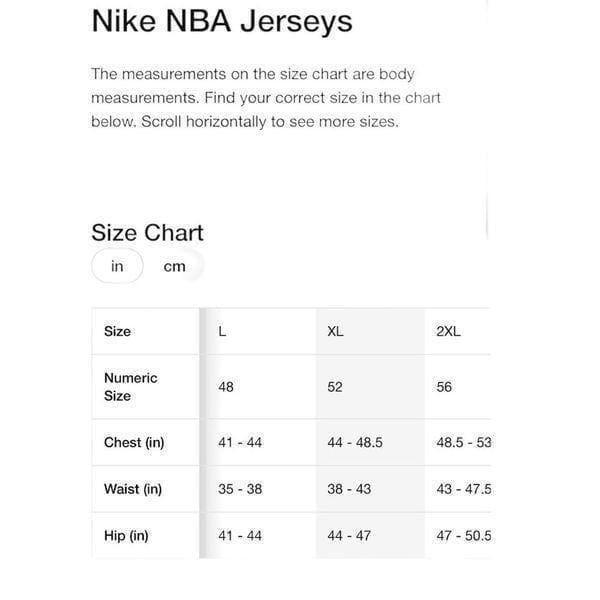
Task: Switch size chart to cm units
Action: pyautogui.click(x=174, y=266)
